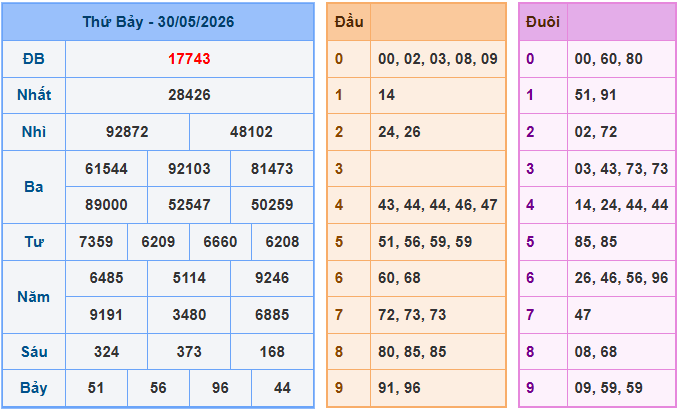Click the 'Năm' row label
The height and width of the screenshot is (411, 678).
(x=34, y=297)
